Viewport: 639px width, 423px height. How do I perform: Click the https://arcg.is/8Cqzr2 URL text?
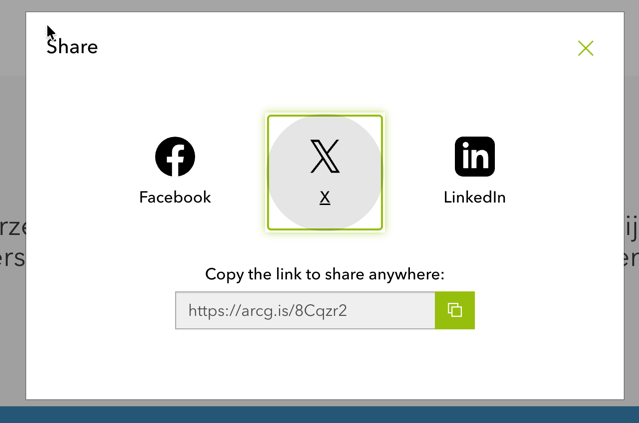267,311
